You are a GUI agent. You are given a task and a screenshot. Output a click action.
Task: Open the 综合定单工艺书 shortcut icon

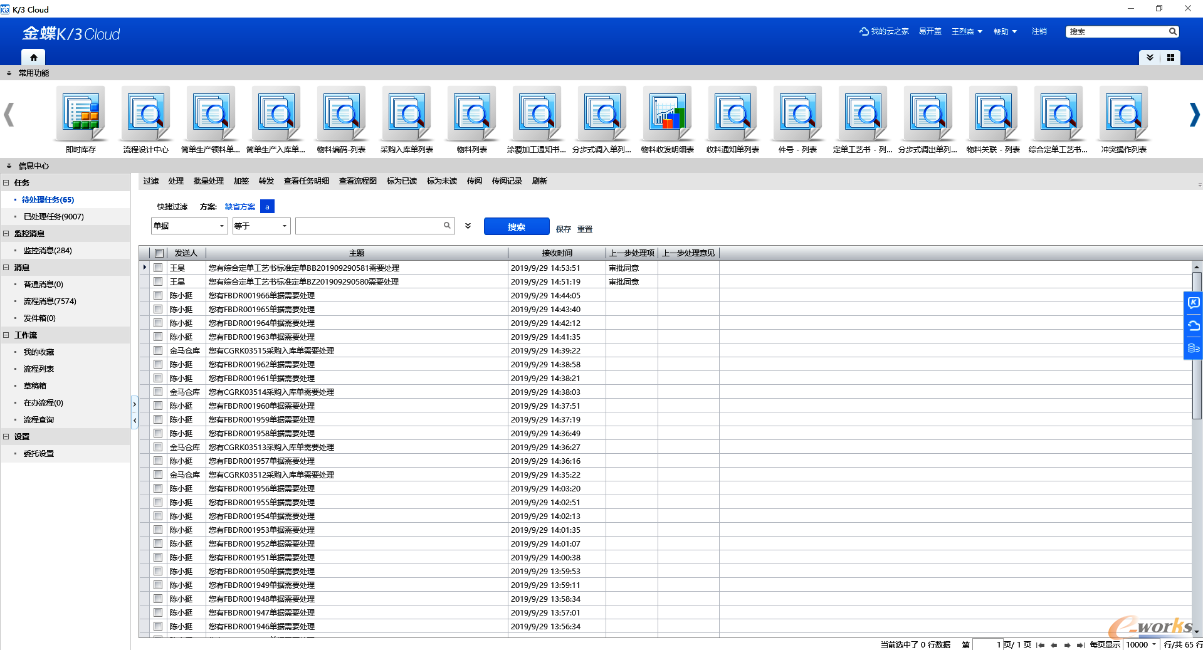tap(1059, 113)
